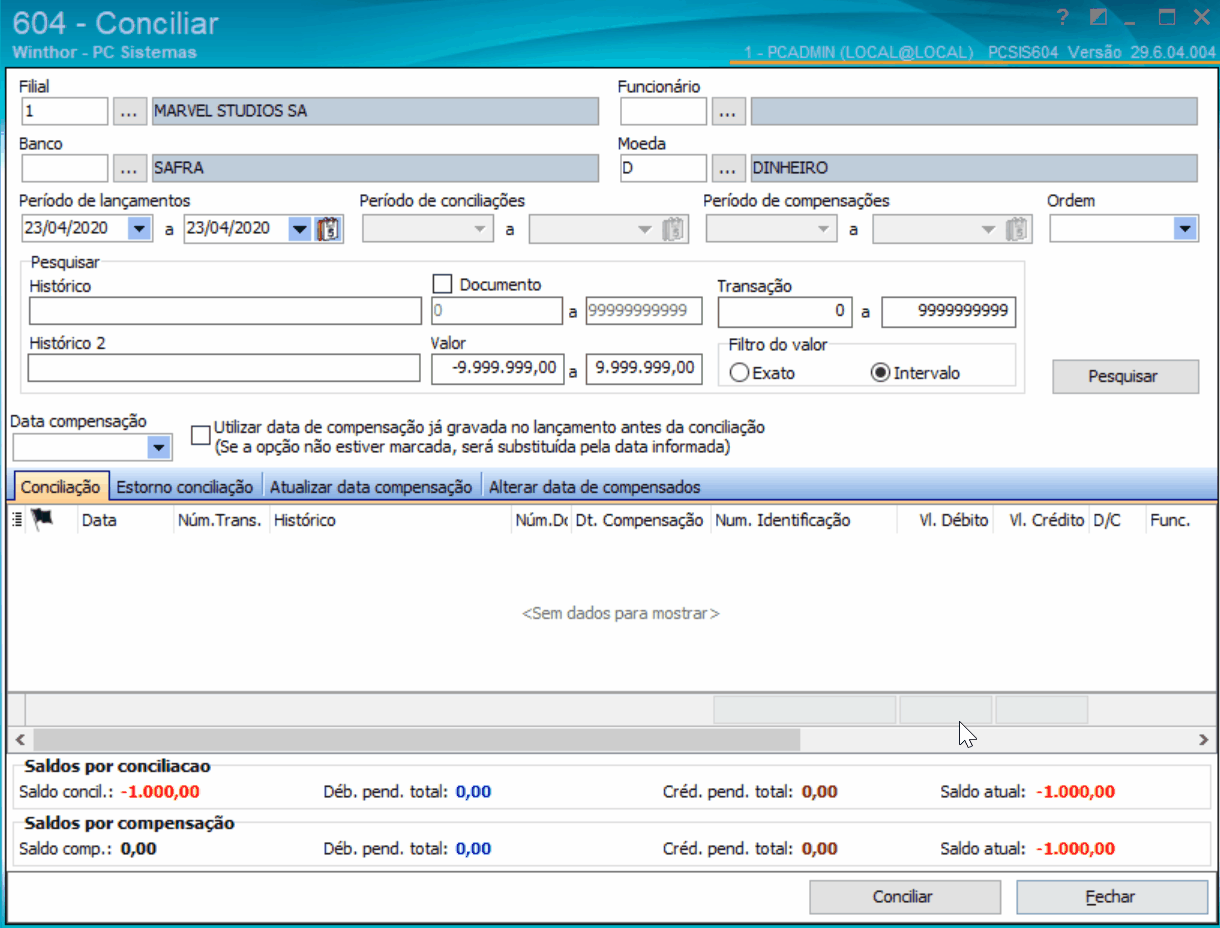Switch to Estorno conciliação tab
Viewport: 1220px width, 928px height.
point(185,487)
